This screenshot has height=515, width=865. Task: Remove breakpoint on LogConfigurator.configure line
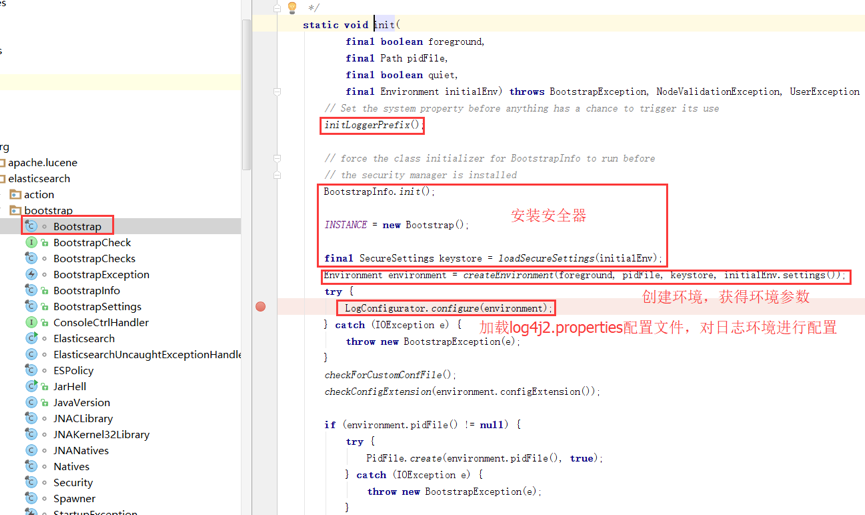coord(261,307)
